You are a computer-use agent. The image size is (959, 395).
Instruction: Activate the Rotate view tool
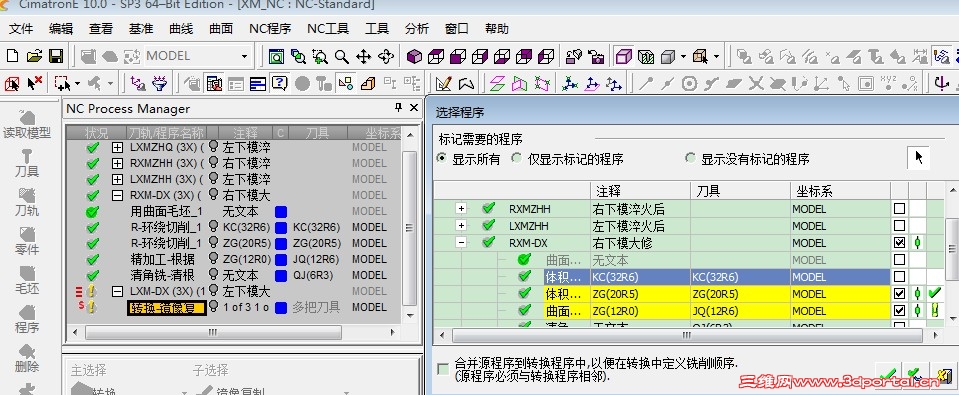point(385,57)
